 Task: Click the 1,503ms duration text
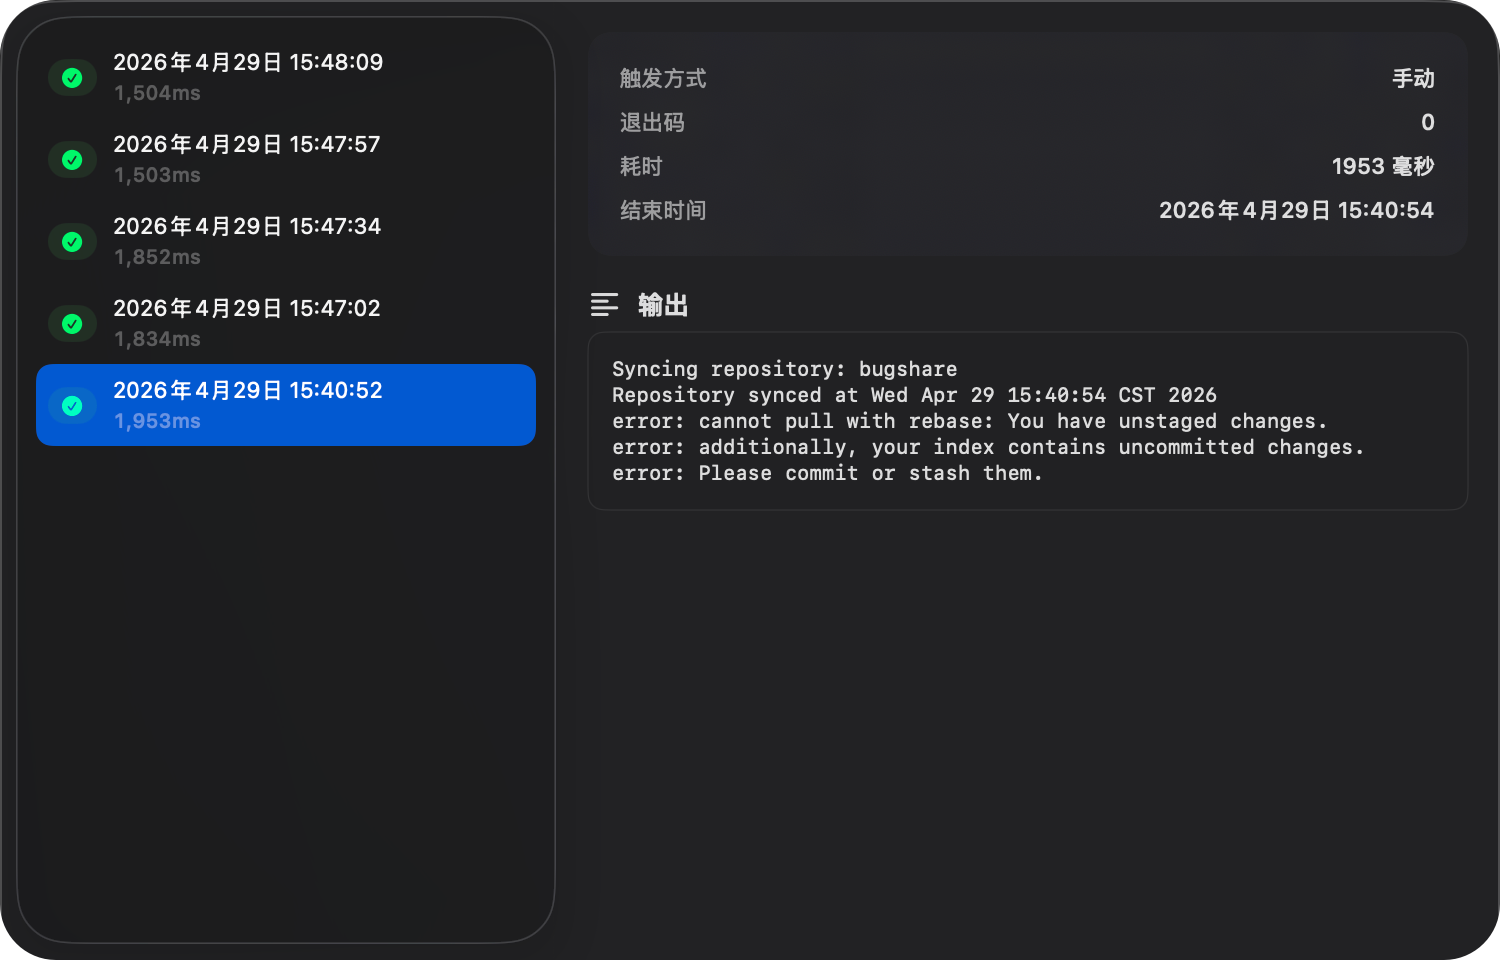click(157, 175)
